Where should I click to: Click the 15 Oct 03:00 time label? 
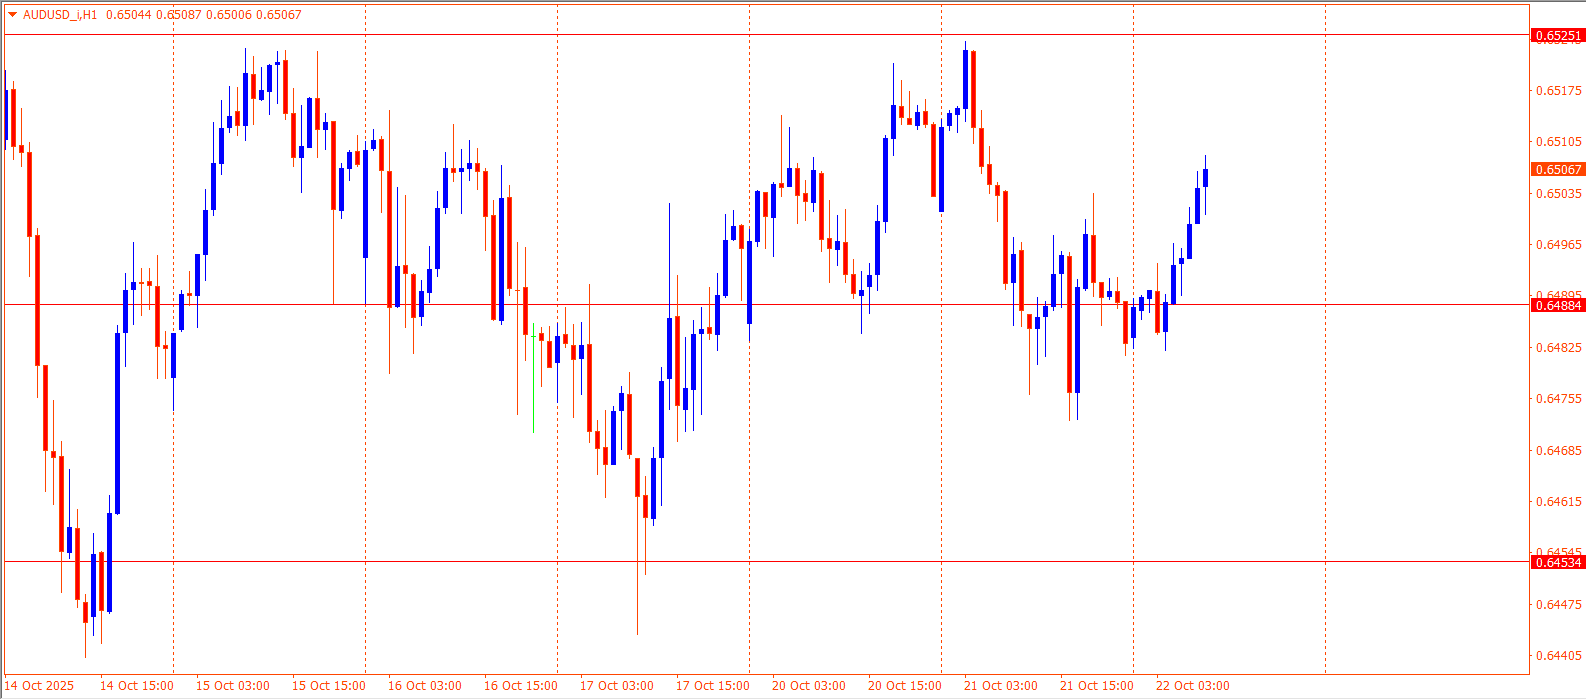pos(232,686)
